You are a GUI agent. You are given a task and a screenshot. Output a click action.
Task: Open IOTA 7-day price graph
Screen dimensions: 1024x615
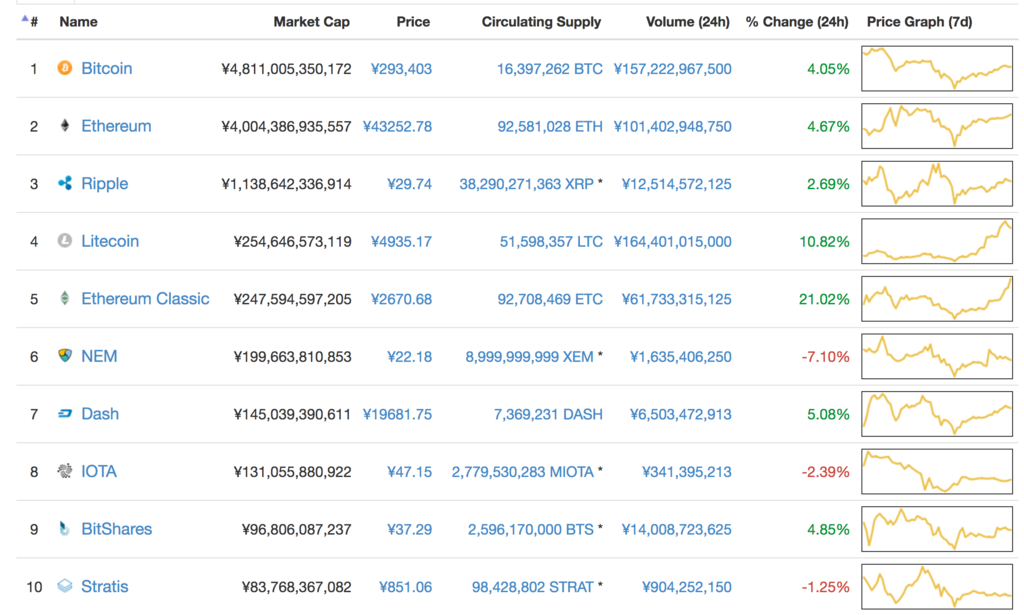tap(937, 471)
